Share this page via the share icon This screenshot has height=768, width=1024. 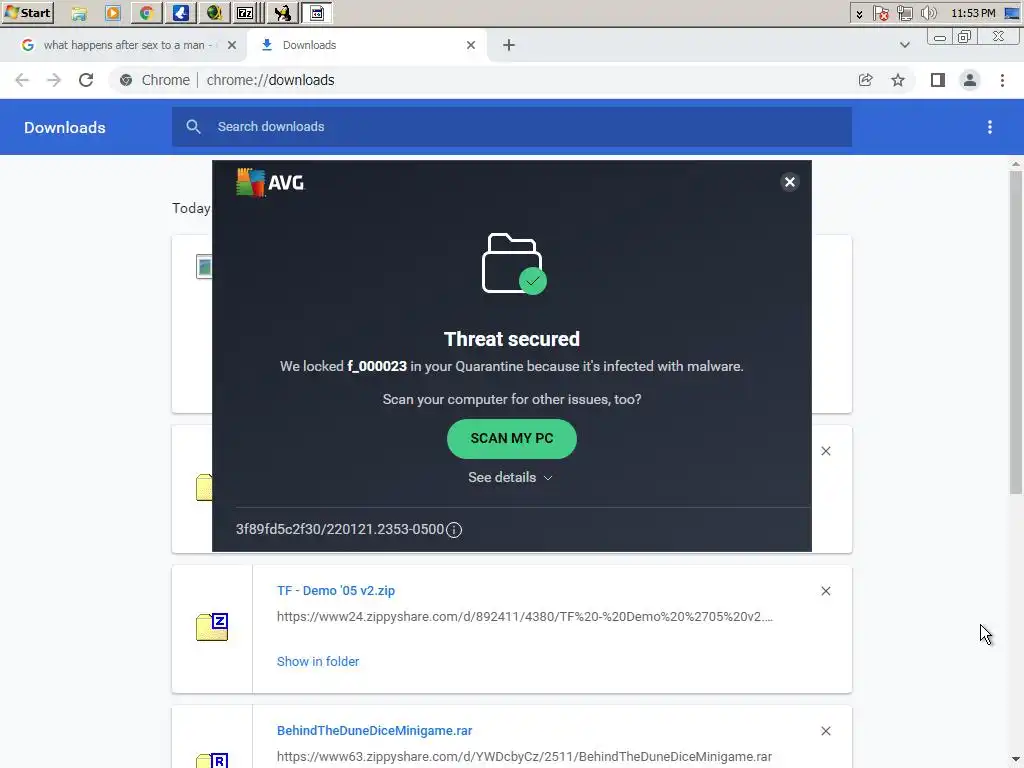click(x=865, y=80)
